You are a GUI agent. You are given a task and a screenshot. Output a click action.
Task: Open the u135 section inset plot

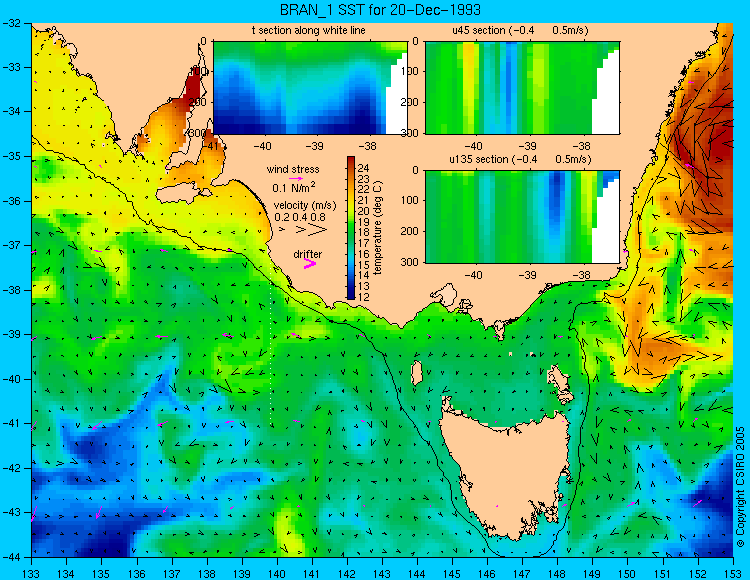click(x=522, y=216)
